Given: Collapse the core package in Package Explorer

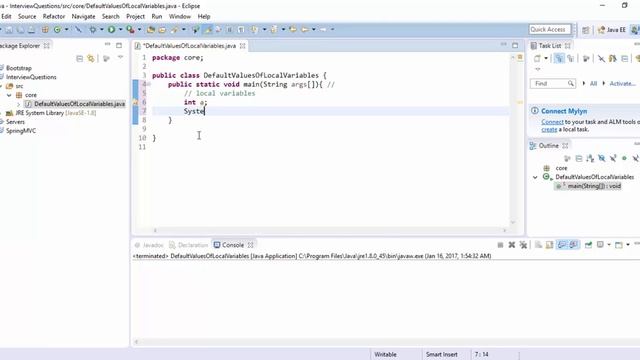Looking at the screenshot, I should [9, 95].
